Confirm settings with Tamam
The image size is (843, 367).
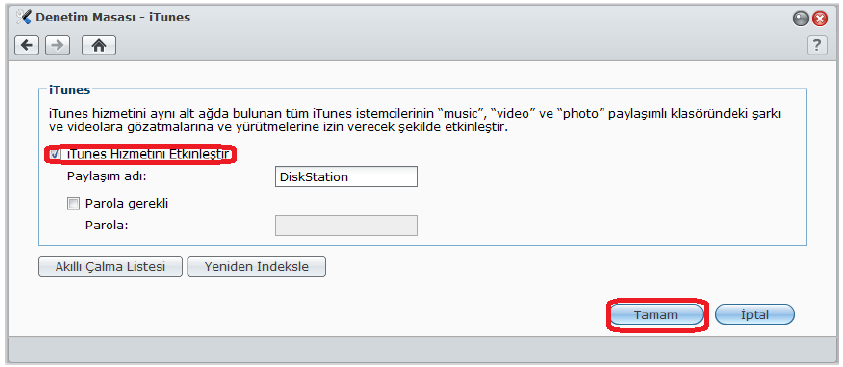point(656,315)
